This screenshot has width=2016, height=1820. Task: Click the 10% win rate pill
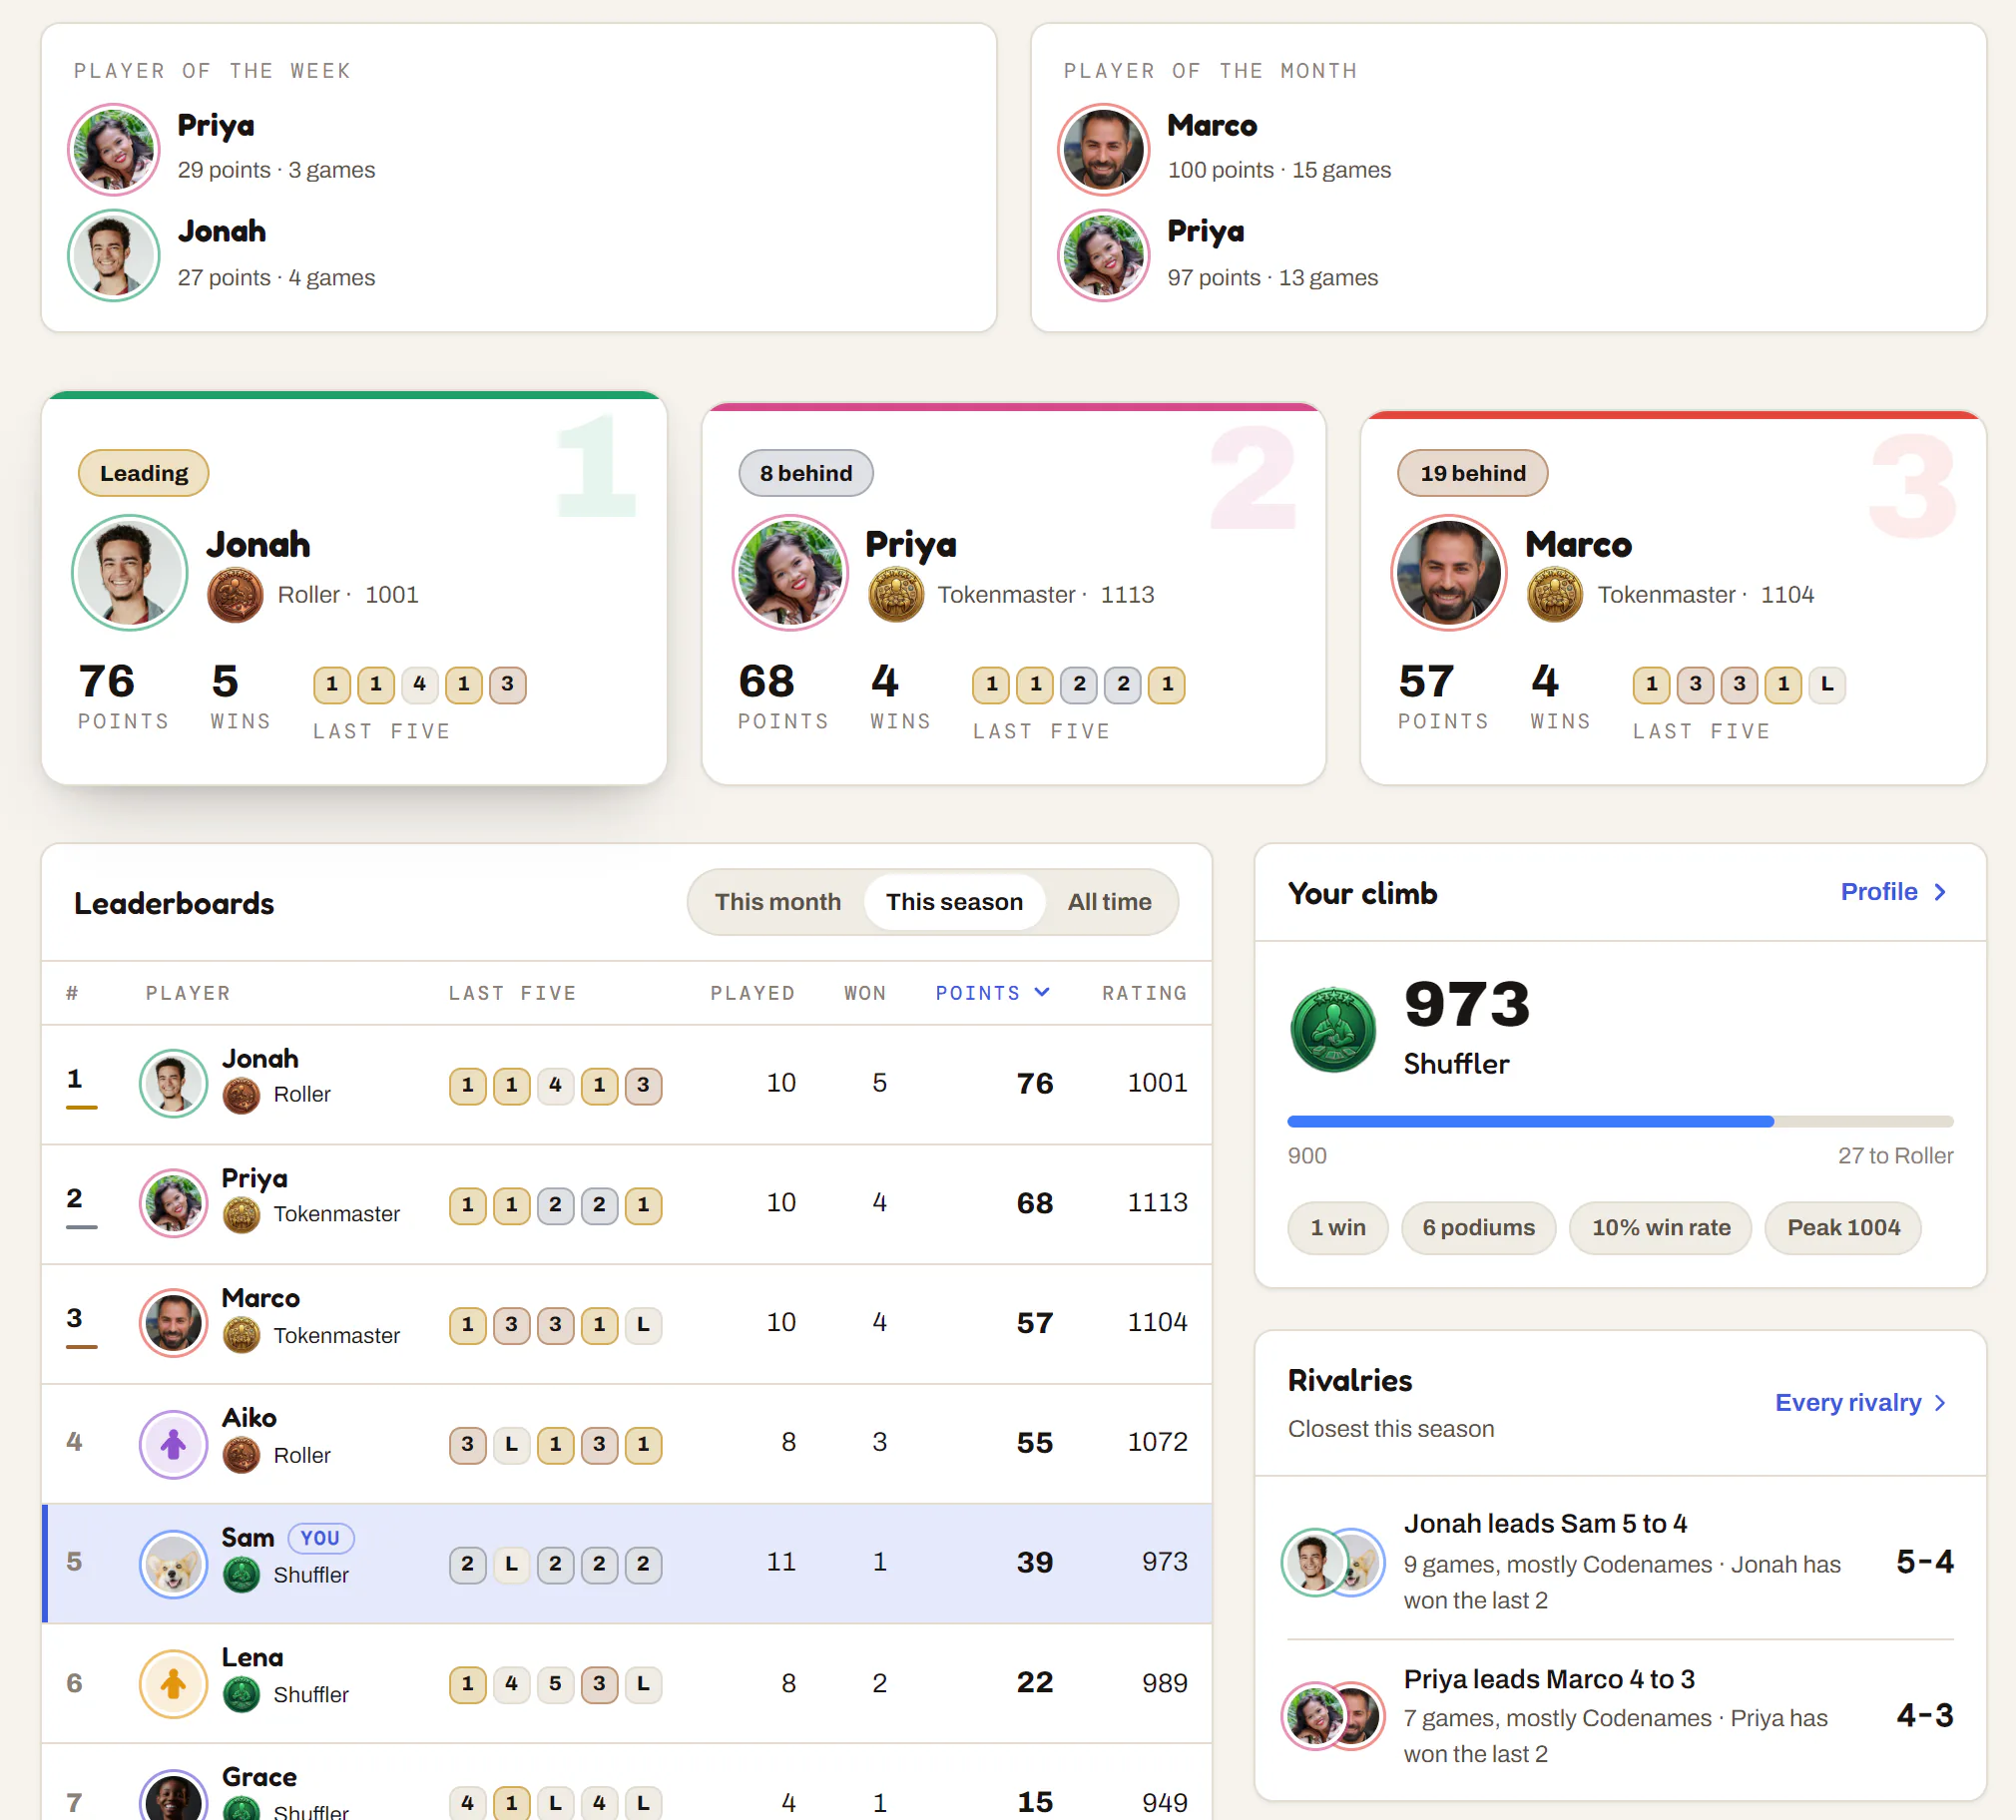point(1661,1228)
